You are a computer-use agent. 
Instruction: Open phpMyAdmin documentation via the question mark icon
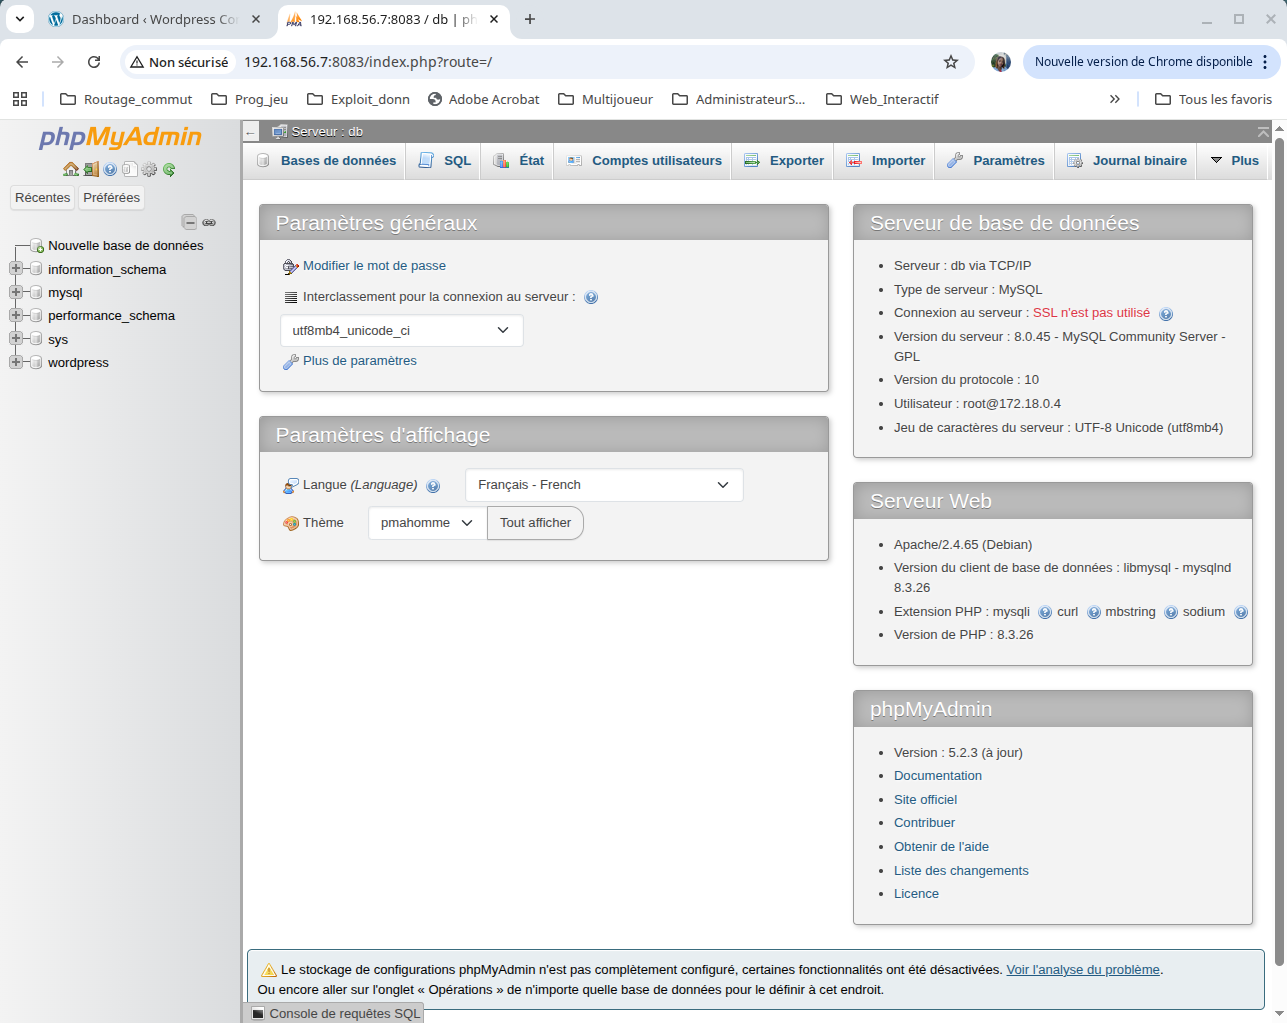(x=110, y=169)
